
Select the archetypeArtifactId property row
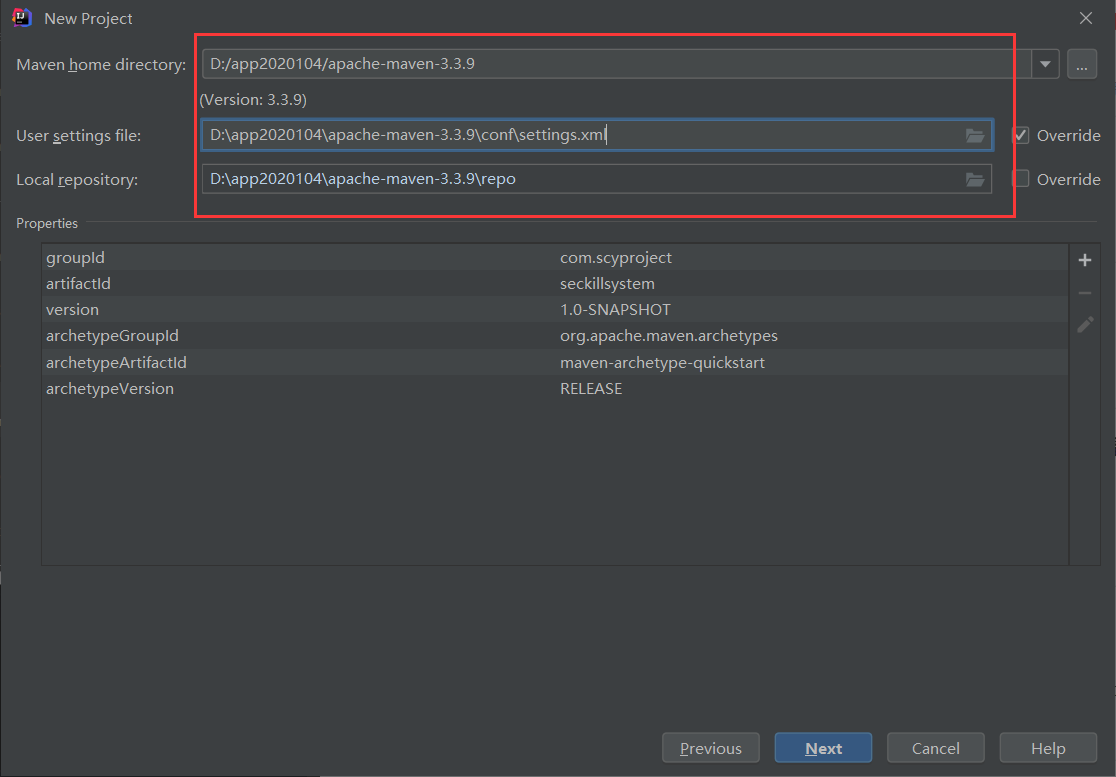pyautogui.click(x=555, y=362)
